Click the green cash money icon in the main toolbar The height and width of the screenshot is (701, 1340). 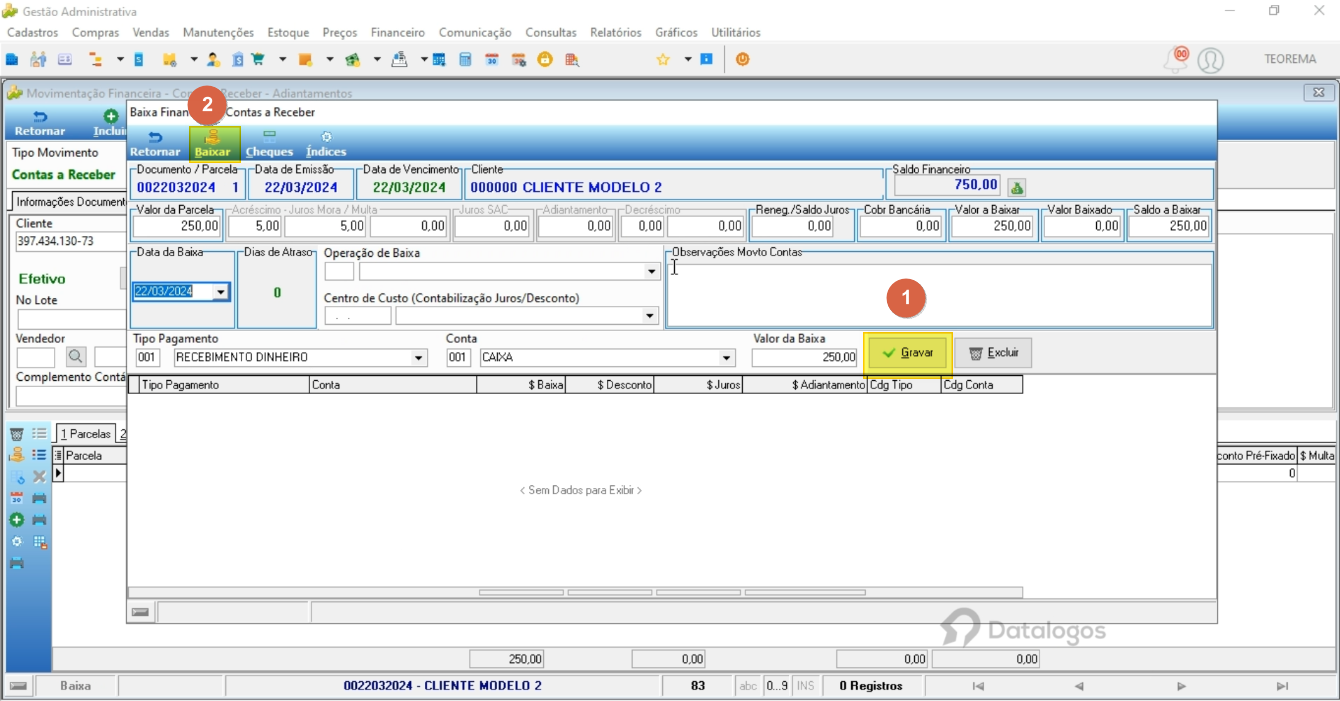[x=352, y=60]
